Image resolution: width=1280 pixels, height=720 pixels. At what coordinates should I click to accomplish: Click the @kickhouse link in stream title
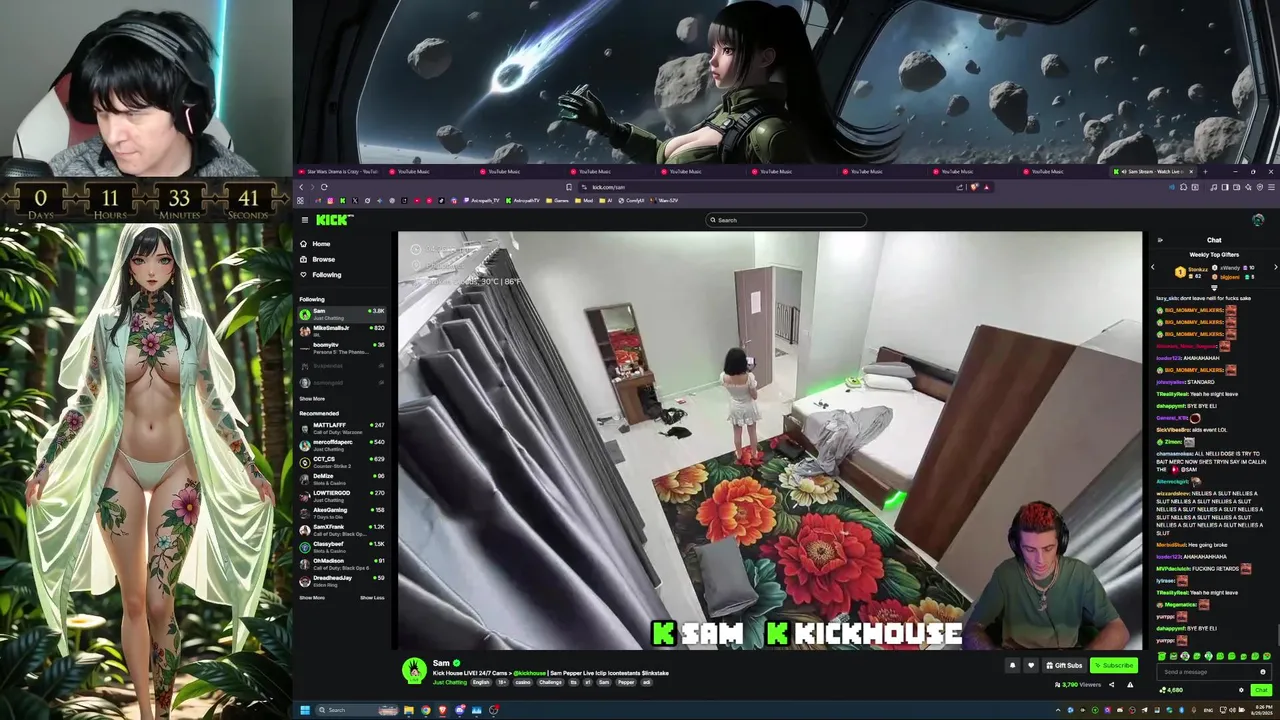coord(529,673)
